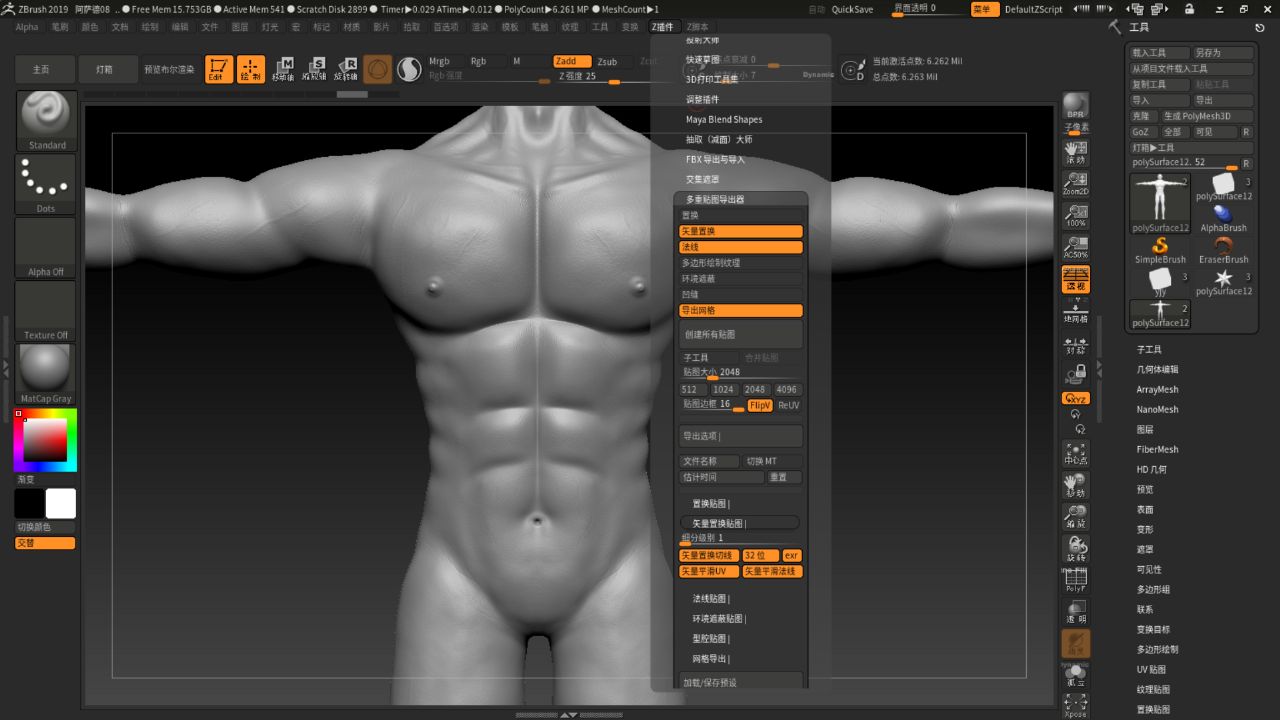Toggle the FlipV button

point(760,405)
